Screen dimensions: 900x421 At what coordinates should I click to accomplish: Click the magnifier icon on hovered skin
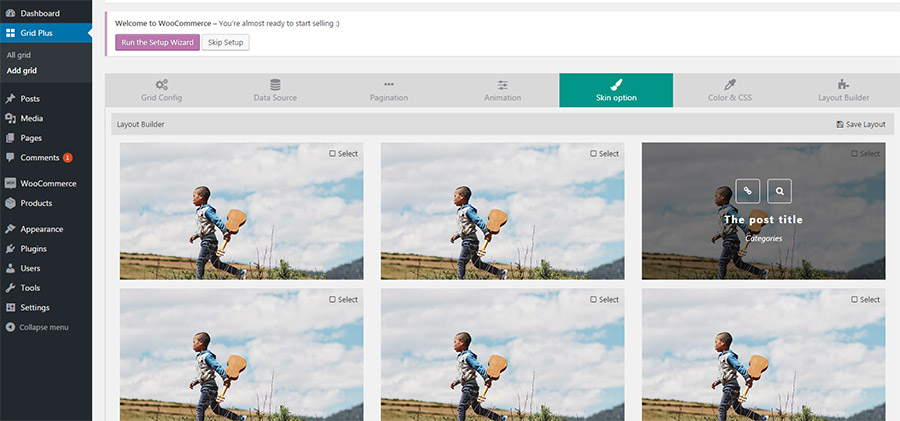779,191
